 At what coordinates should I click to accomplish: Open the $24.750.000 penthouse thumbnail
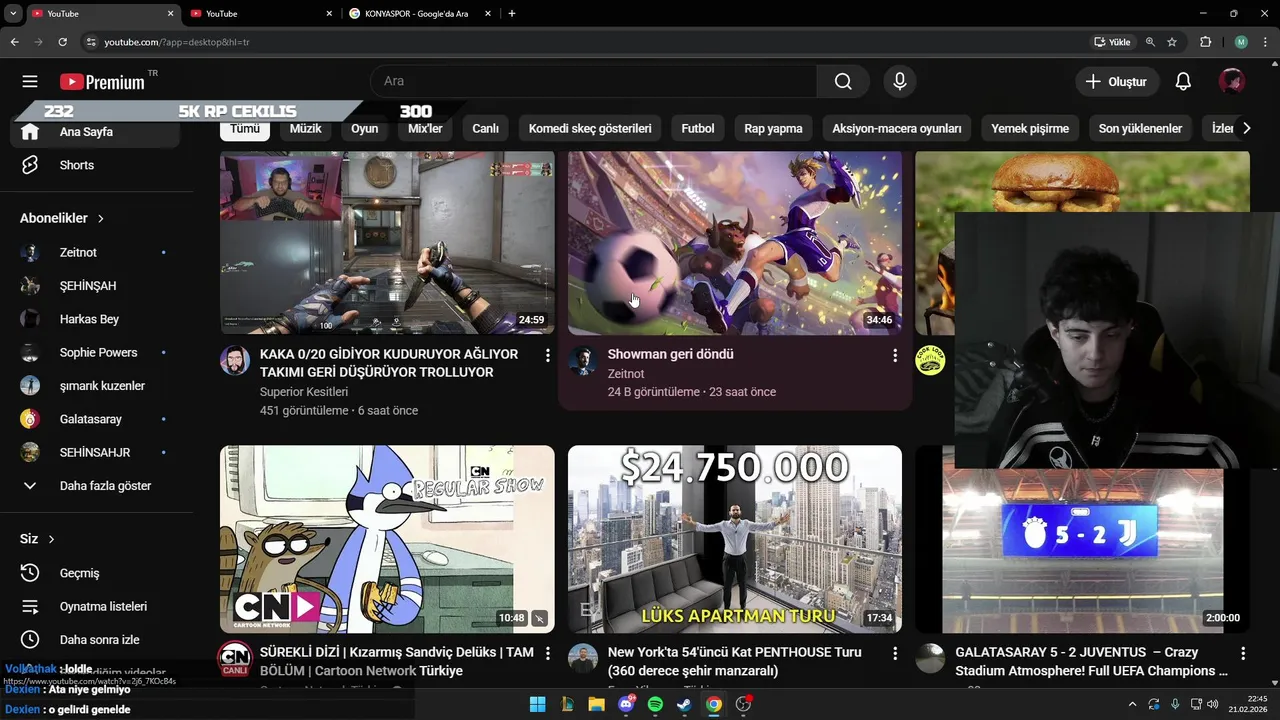(x=735, y=539)
